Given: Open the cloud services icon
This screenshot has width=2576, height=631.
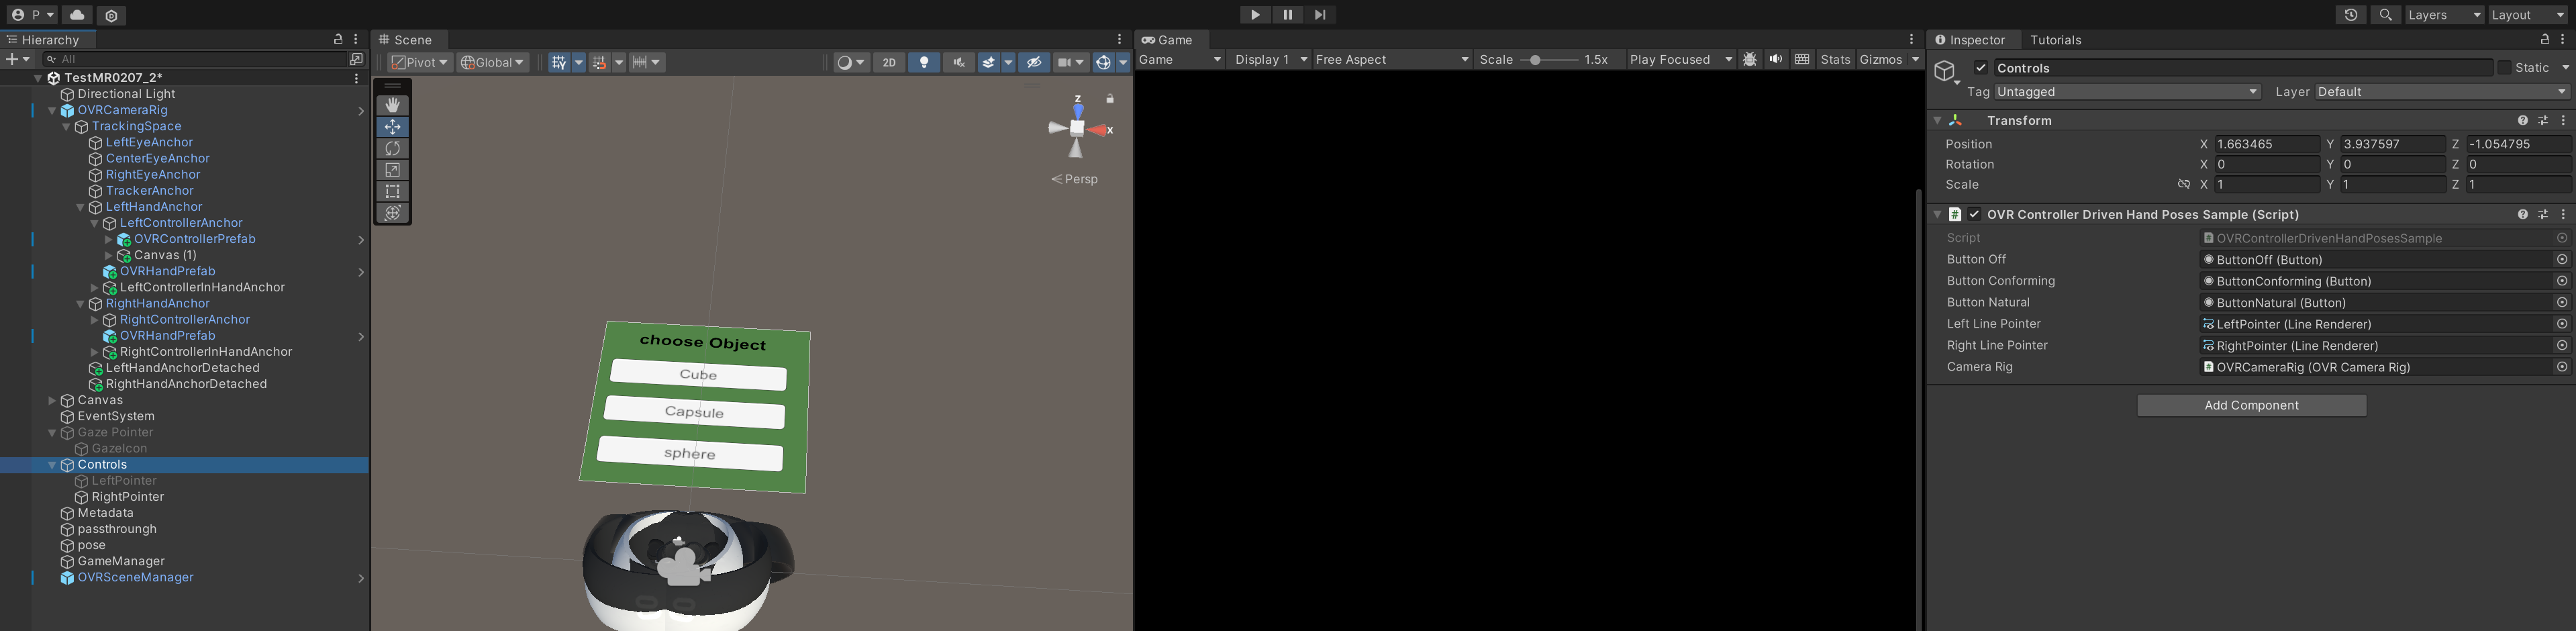Looking at the screenshot, I should point(77,15).
